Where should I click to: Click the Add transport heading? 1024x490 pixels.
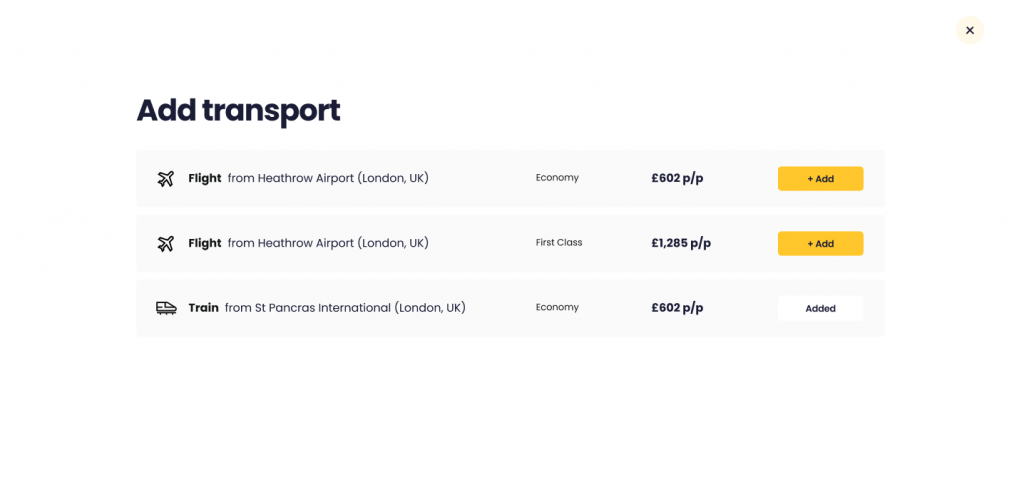tap(238, 110)
